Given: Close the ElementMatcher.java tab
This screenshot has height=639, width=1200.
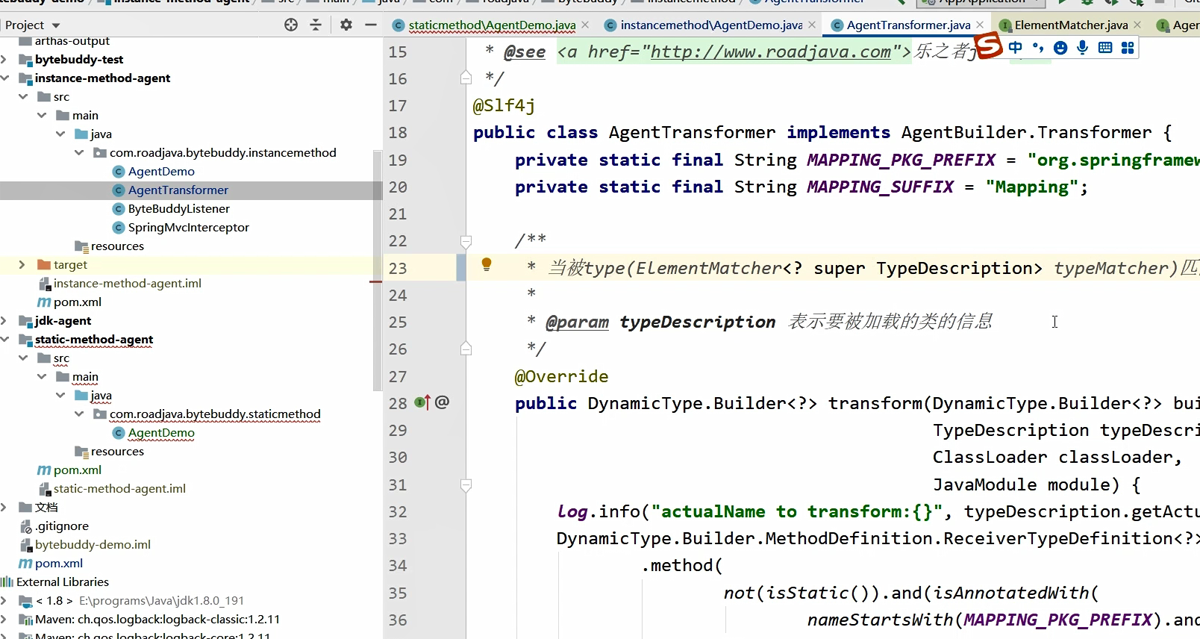Looking at the screenshot, I should (x=1138, y=25).
